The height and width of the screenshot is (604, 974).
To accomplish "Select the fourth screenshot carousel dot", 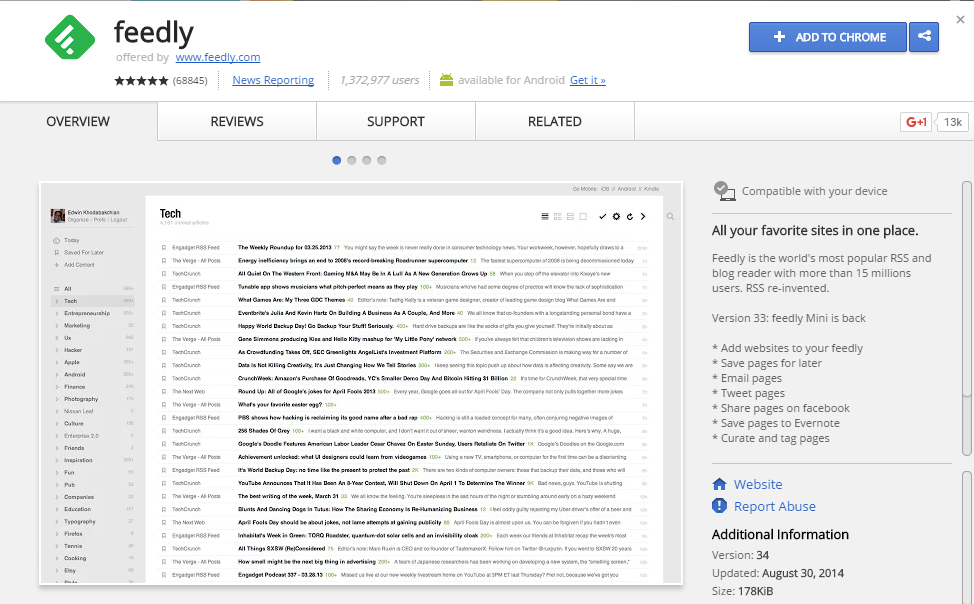I will (x=381, y=160).
